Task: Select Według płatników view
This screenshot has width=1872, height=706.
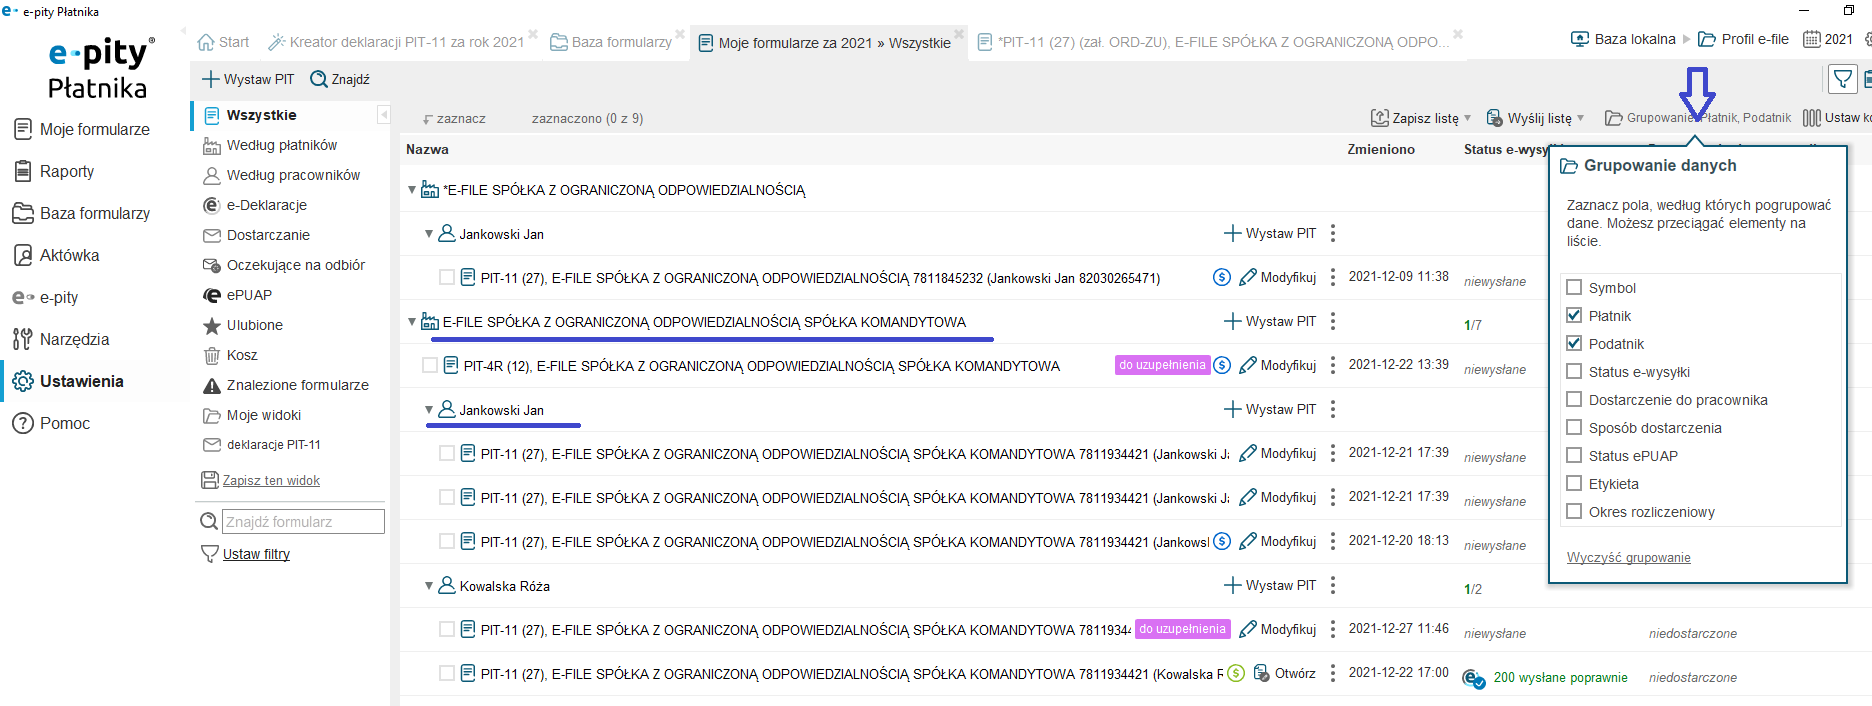Action: [270, 145]
